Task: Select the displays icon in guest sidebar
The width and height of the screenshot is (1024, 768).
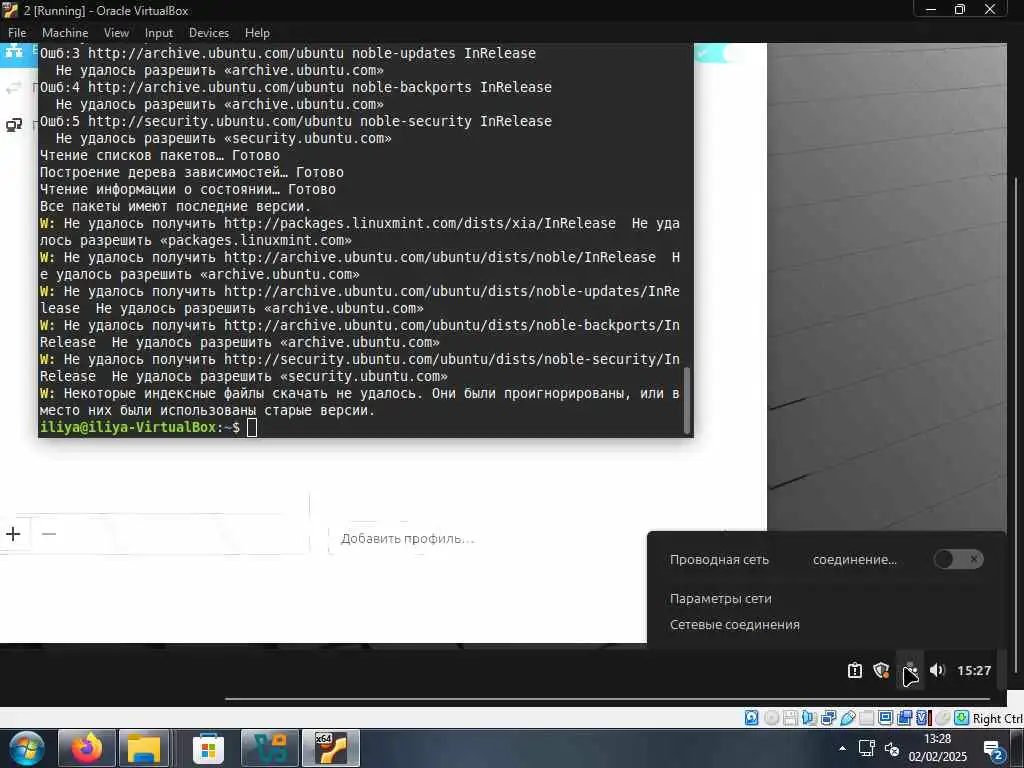Action: pos(14,124)
